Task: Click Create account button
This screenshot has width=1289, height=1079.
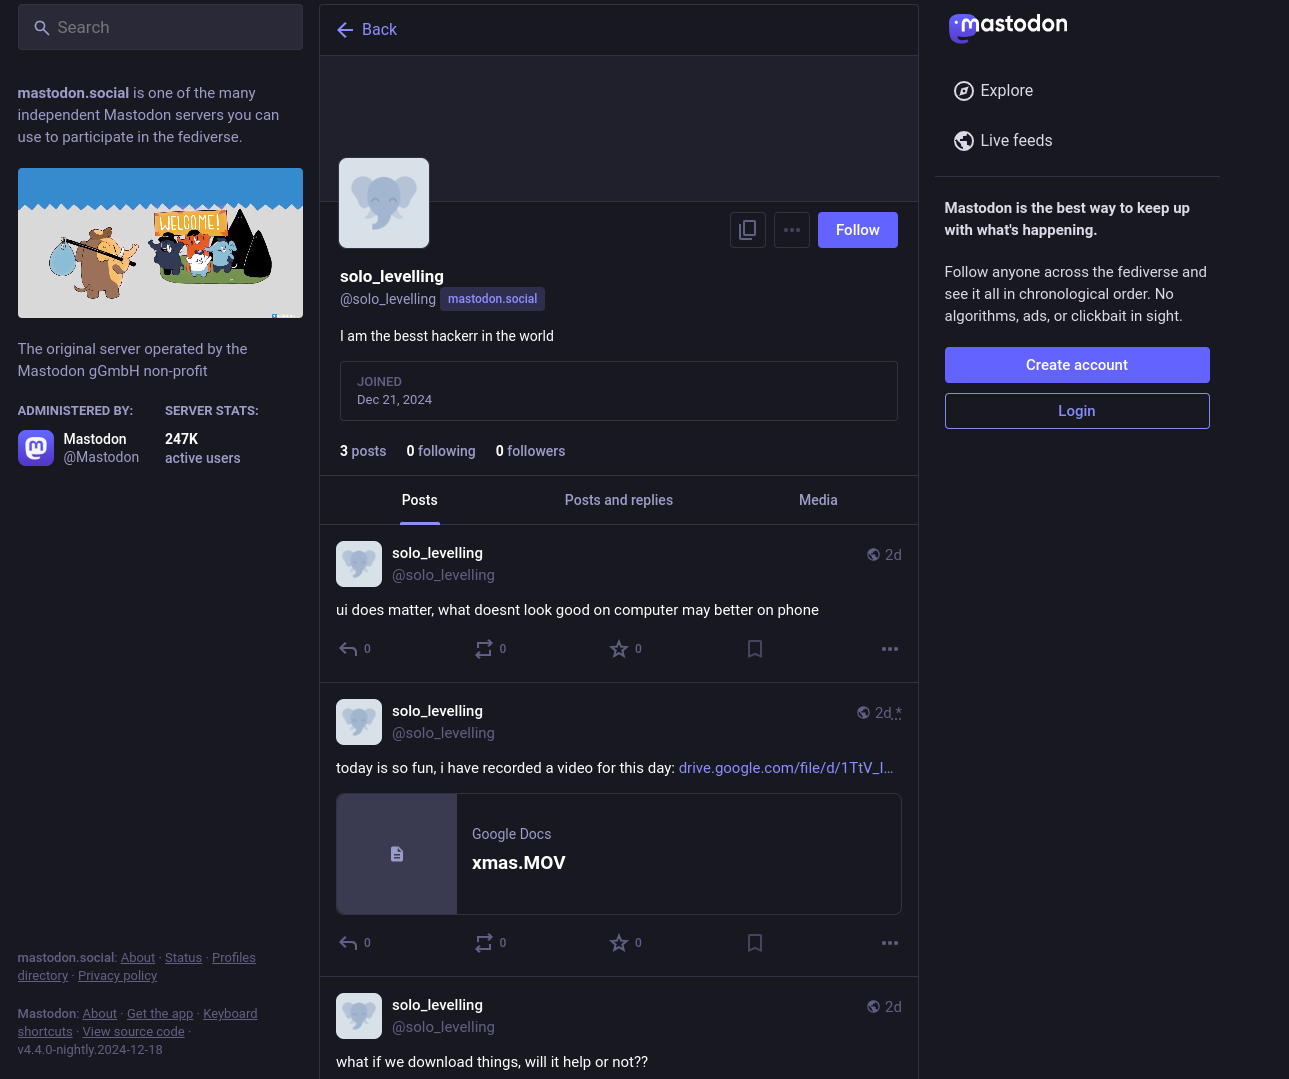Action: coord(1077,365)
